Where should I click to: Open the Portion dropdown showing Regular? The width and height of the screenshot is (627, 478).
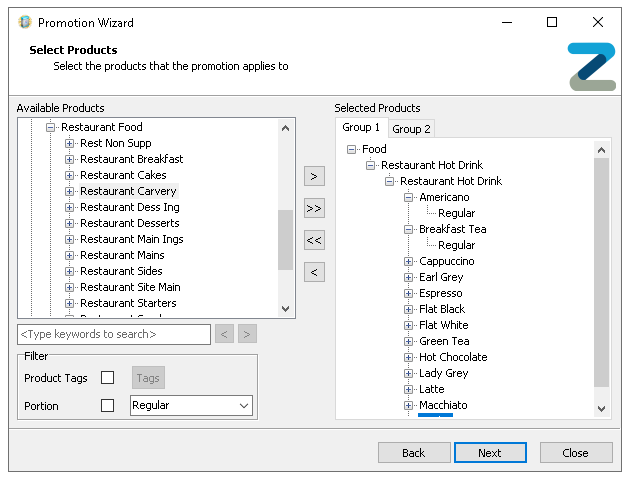point(192,406)
